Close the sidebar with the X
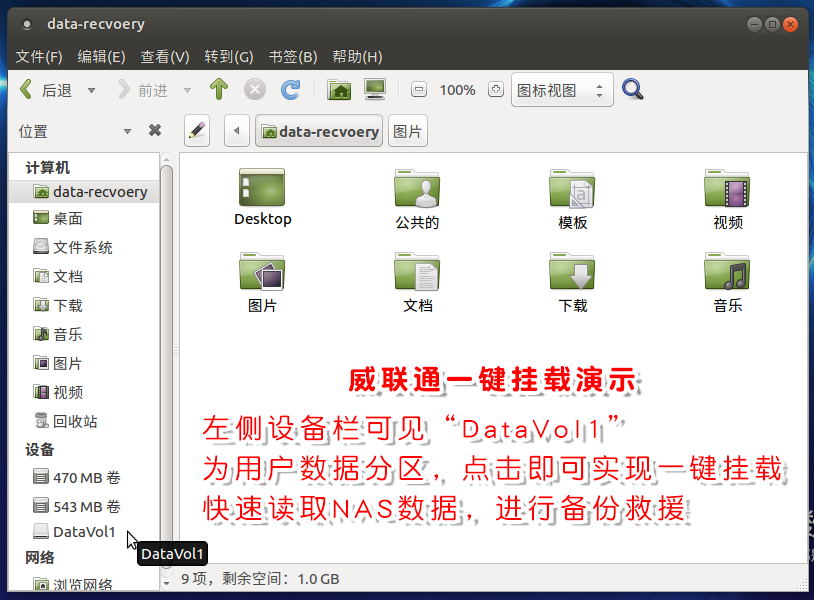Viewport: 814px width, 600px height. (x=155, y=130)
